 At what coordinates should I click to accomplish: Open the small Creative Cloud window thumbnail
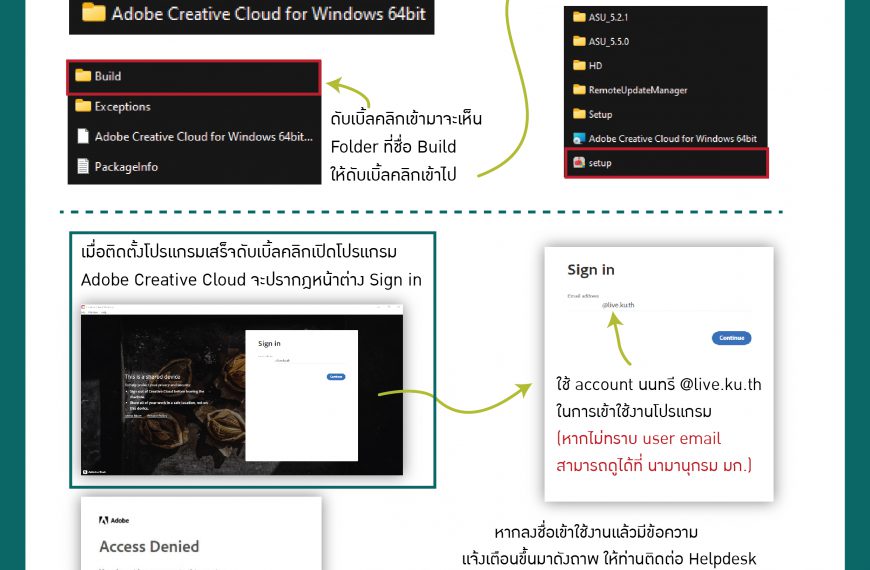click(x=242, y=389)
